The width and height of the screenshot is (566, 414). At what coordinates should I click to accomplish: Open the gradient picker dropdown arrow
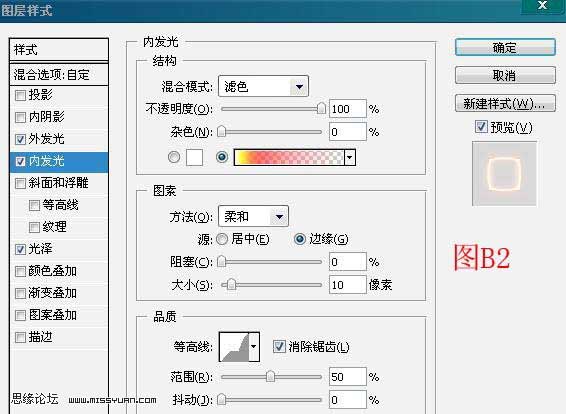(x=350, y=158)
